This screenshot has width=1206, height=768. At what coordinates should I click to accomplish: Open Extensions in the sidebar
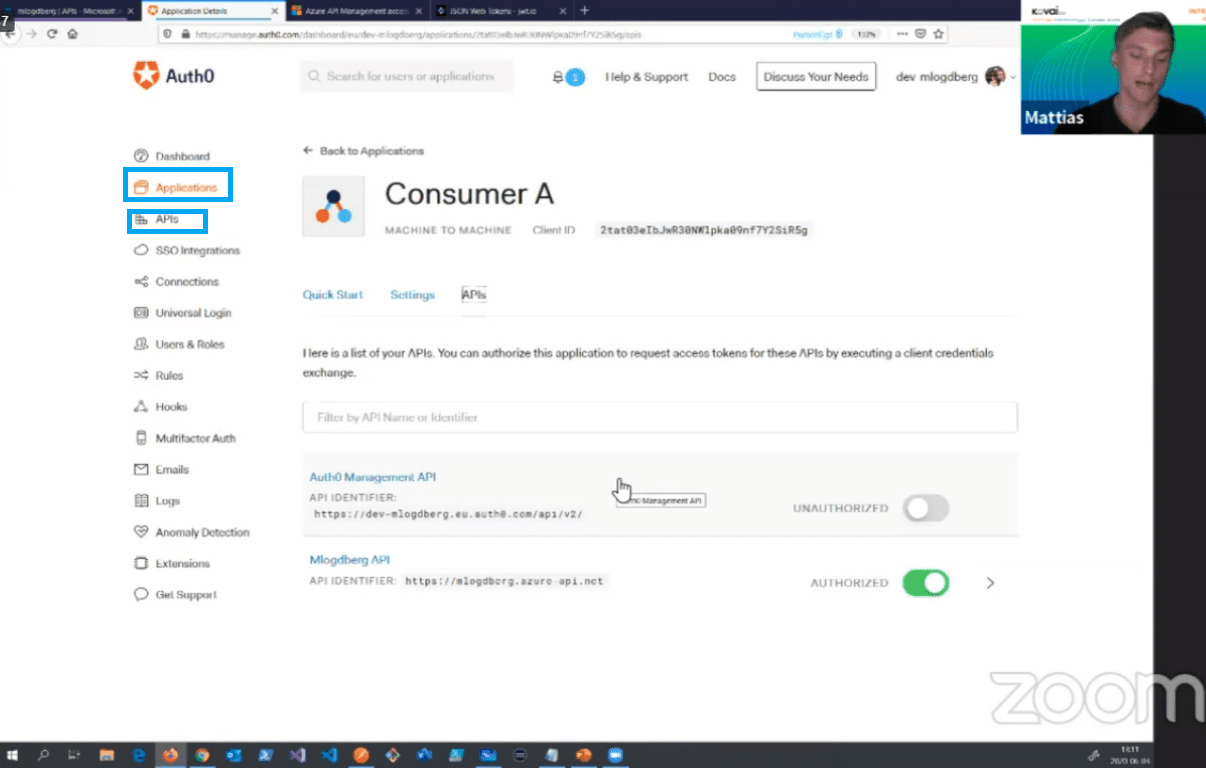(x=172, y=564)
